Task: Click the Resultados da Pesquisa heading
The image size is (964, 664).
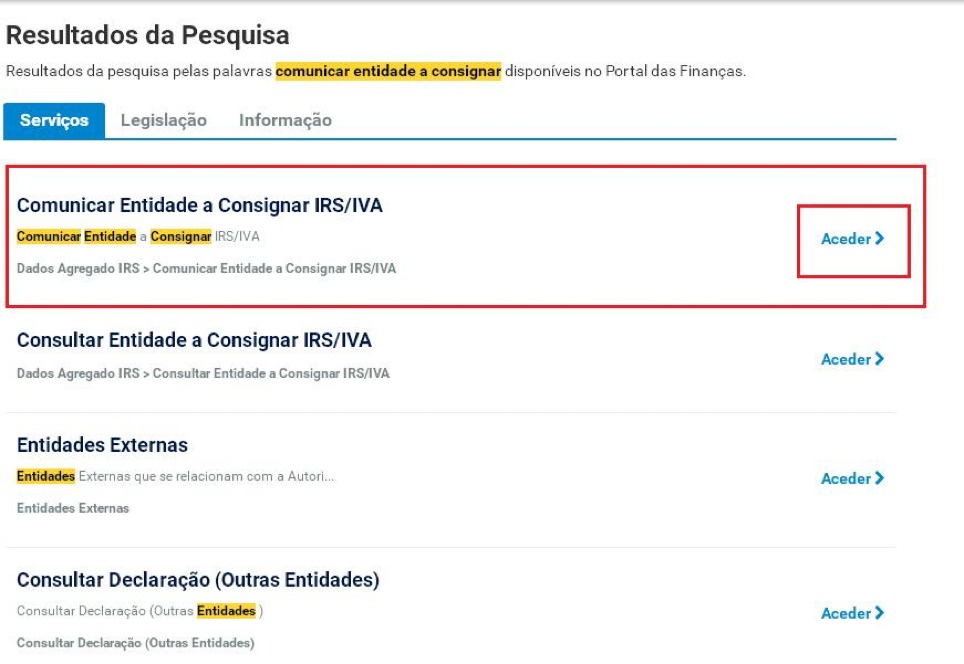Action: pyautogui.click(x=148, y=36)
